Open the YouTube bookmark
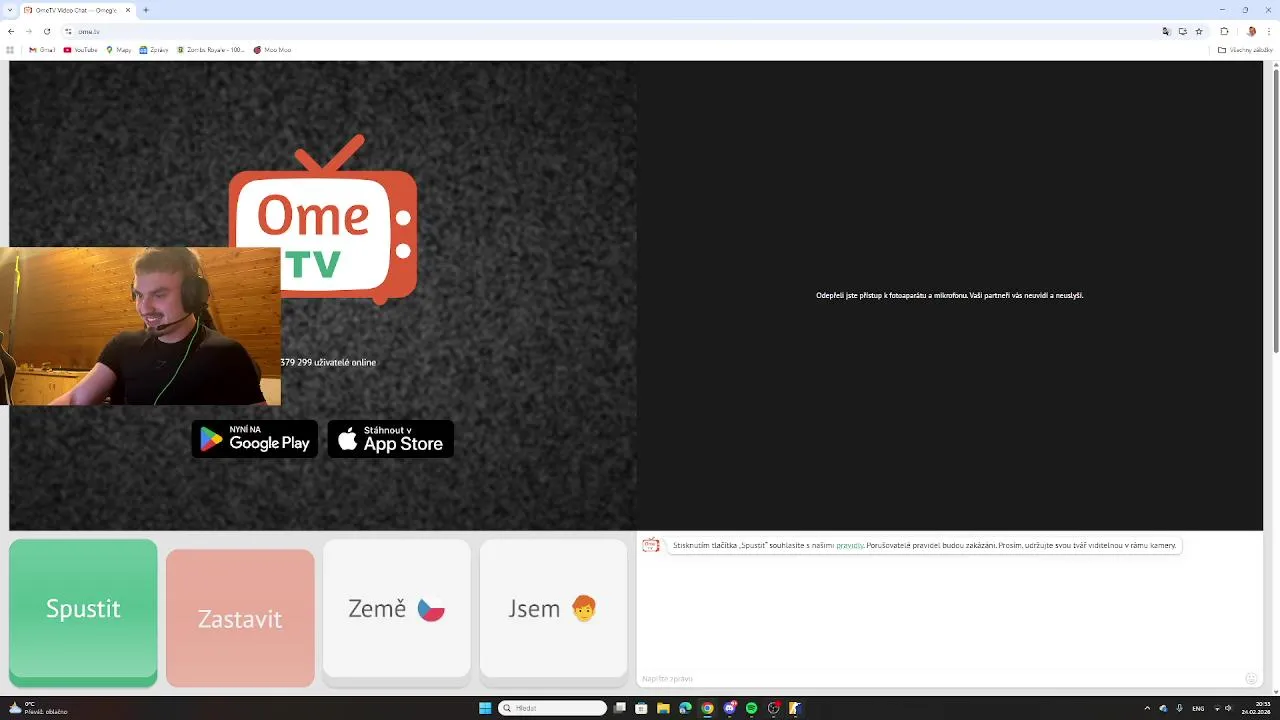The image size is (1280, 720). [x=81, y=49]
